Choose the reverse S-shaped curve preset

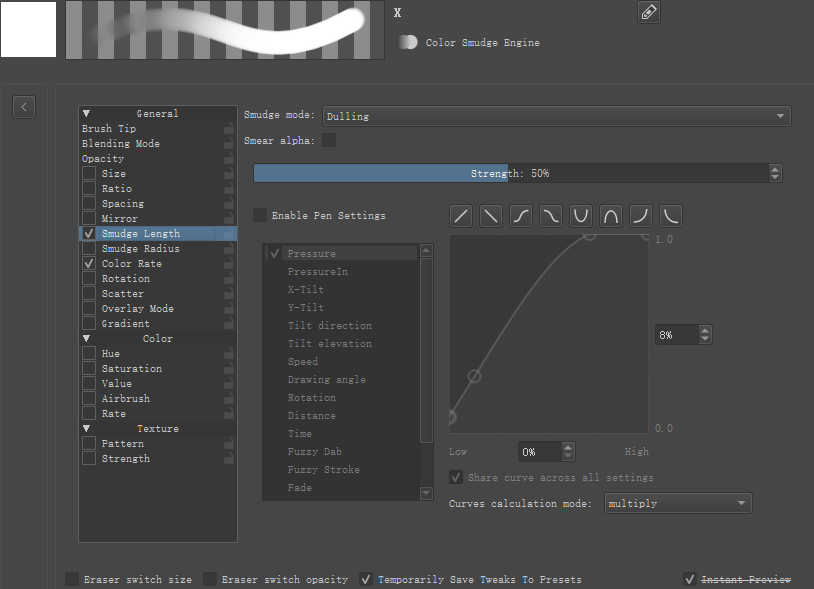click(551, 216)
